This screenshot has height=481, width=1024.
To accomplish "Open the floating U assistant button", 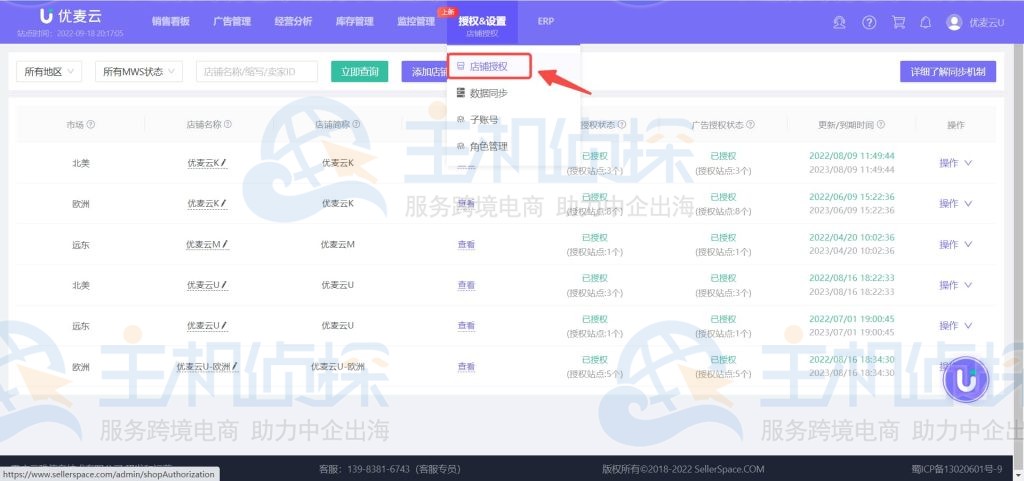I will point(966,380).
